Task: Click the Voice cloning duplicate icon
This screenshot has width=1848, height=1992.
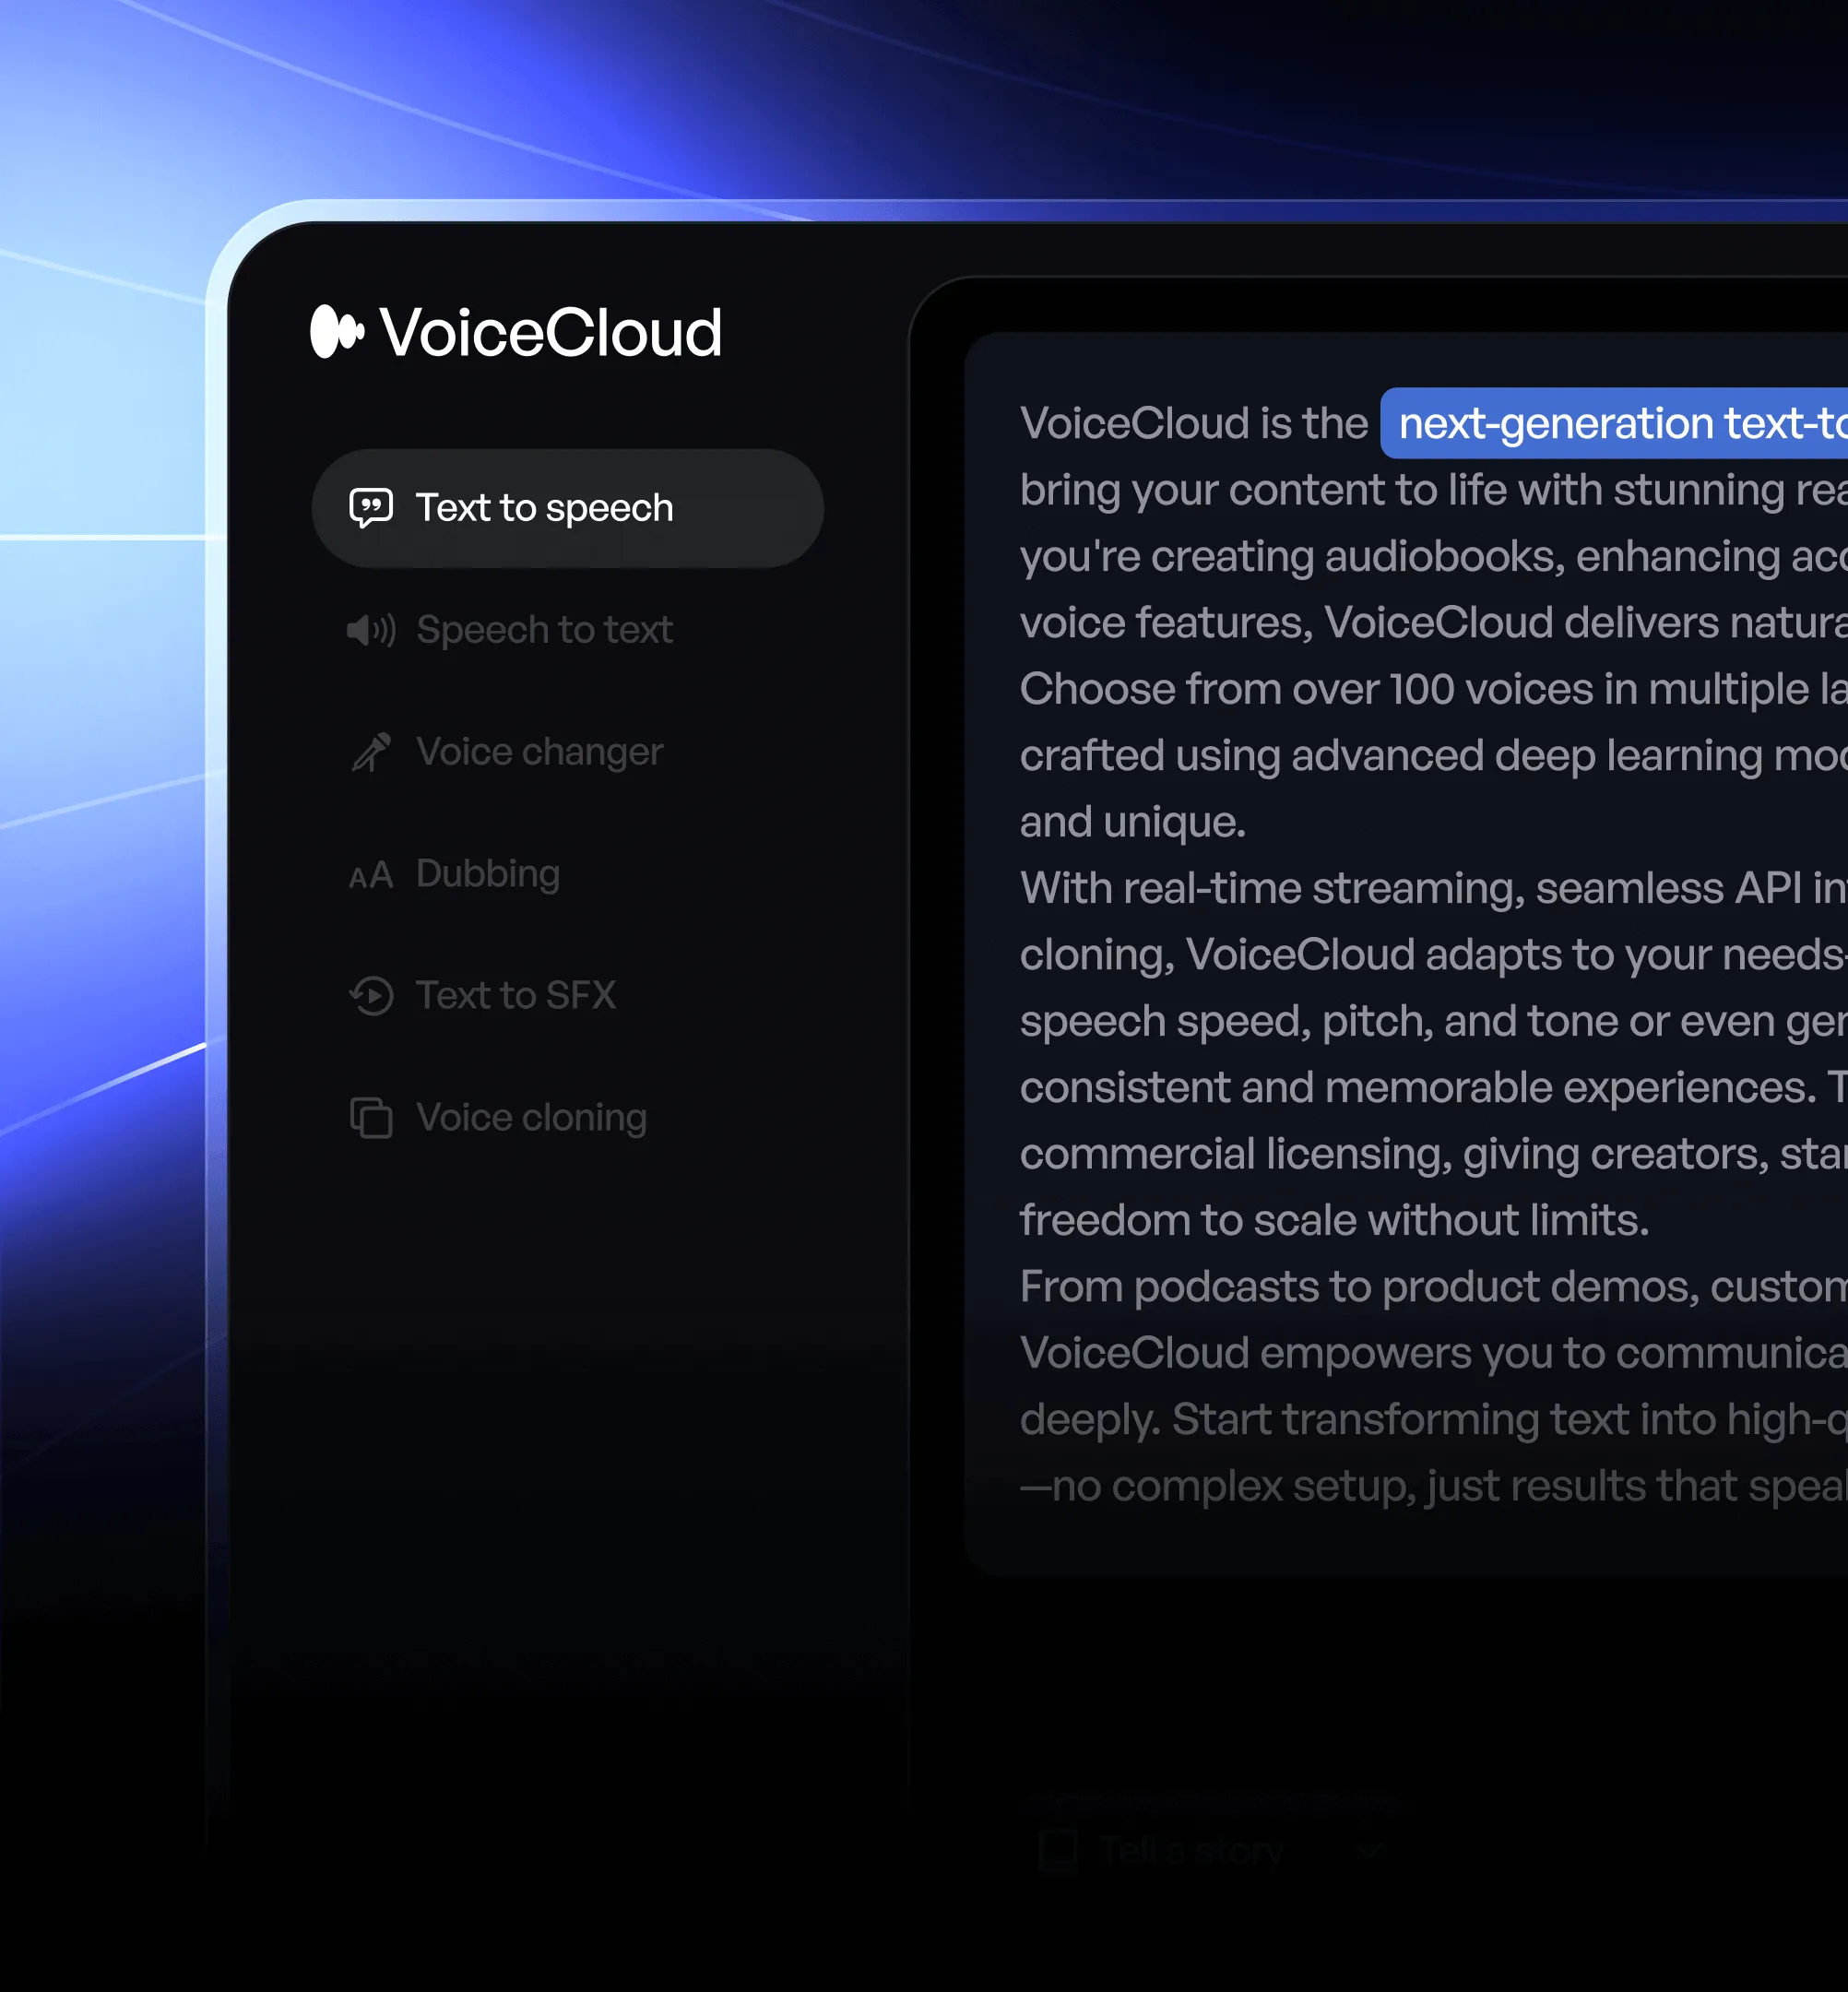Action: click(x=370, y=1118)
